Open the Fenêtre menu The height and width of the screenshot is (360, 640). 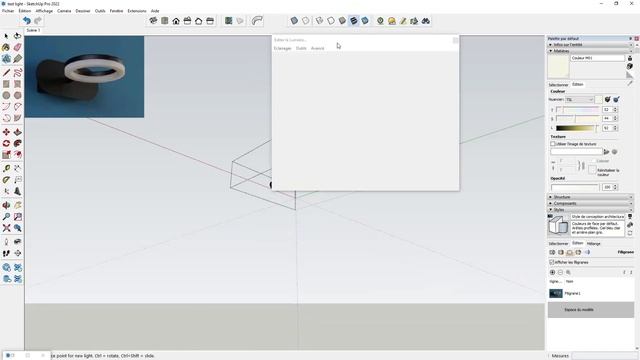click(x=116, y=11)
